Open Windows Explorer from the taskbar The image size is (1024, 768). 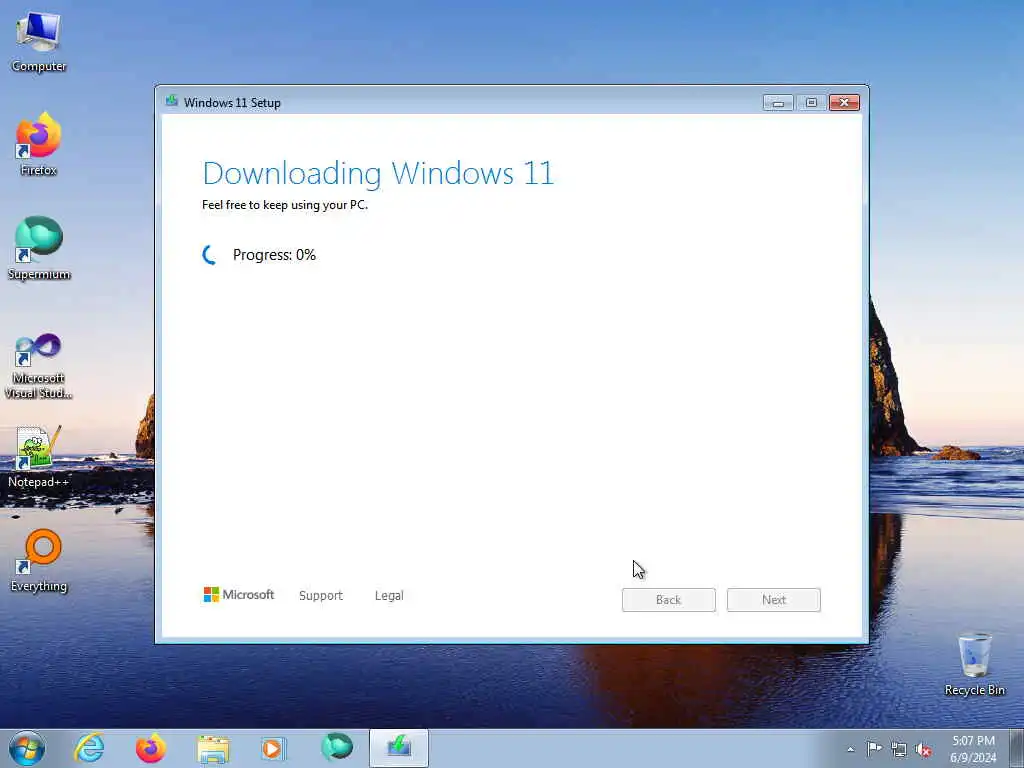(x=213, y=748)
